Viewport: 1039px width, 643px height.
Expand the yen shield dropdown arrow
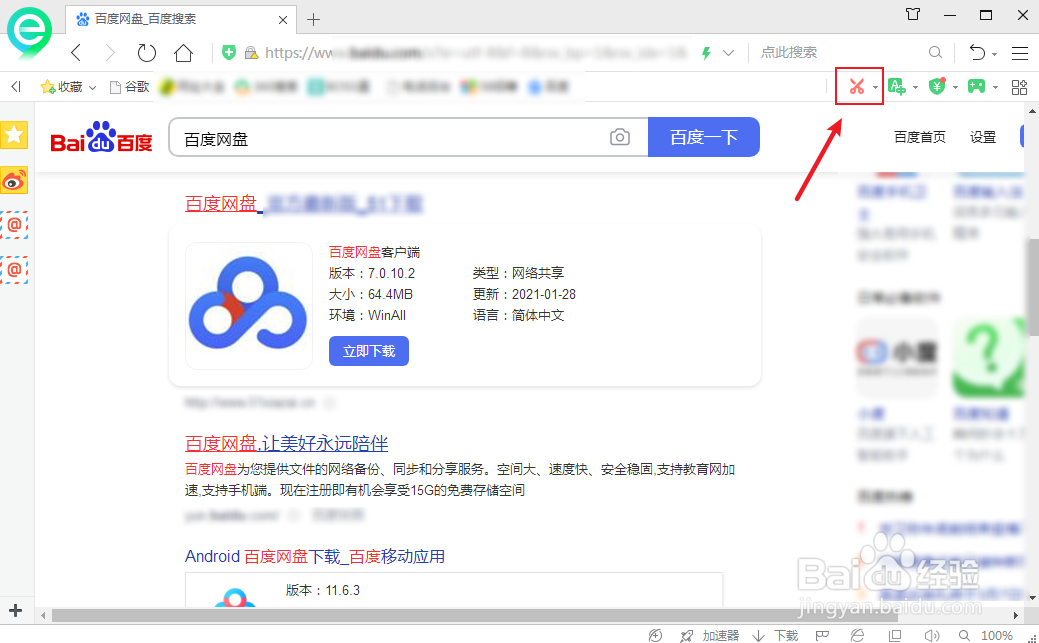(x=955, y=88)
